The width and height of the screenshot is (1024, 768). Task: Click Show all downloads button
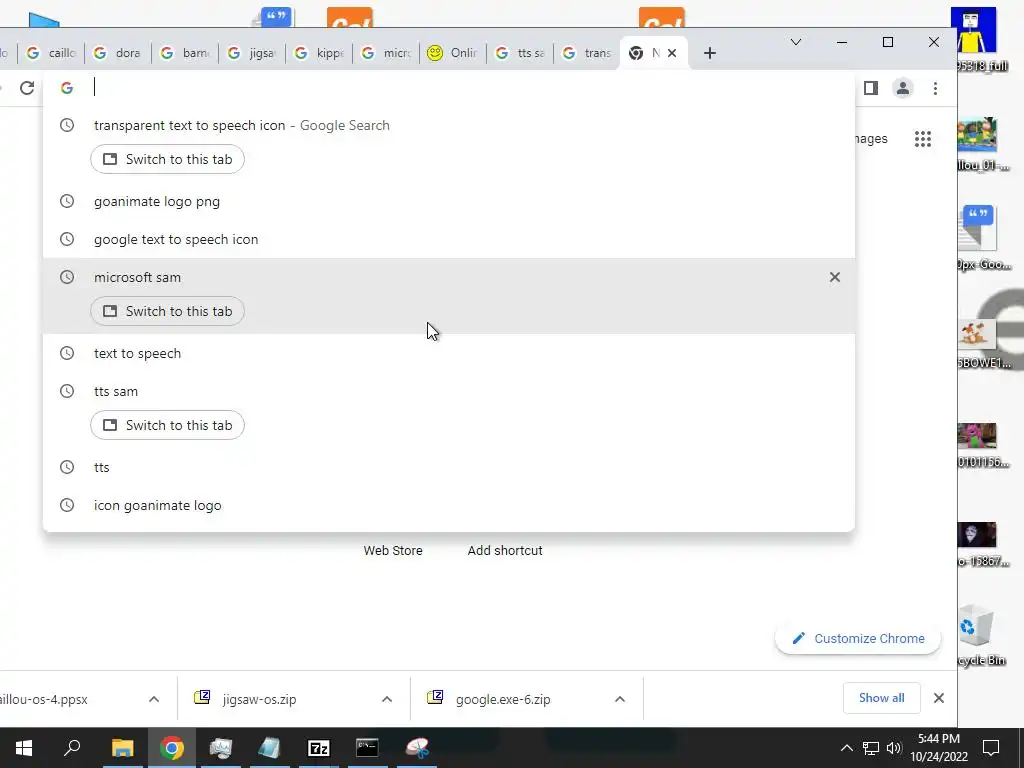882,697
